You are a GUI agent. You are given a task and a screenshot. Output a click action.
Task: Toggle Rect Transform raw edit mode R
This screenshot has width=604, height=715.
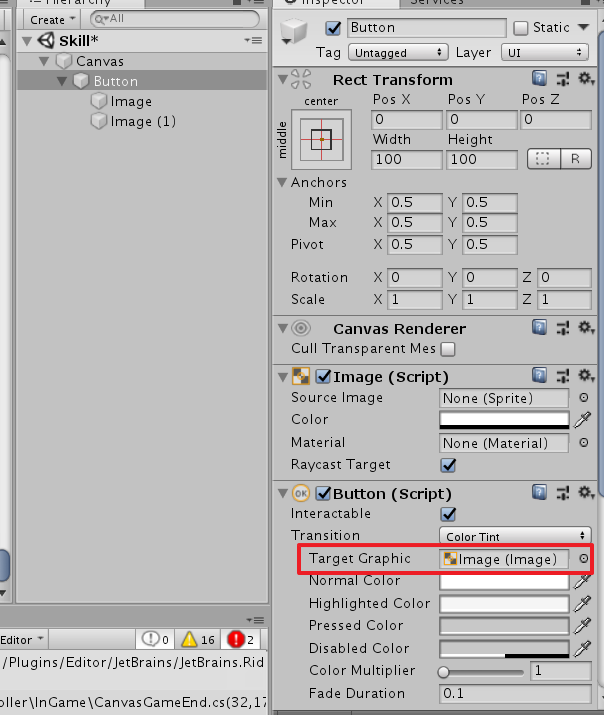tap(576, 159)
